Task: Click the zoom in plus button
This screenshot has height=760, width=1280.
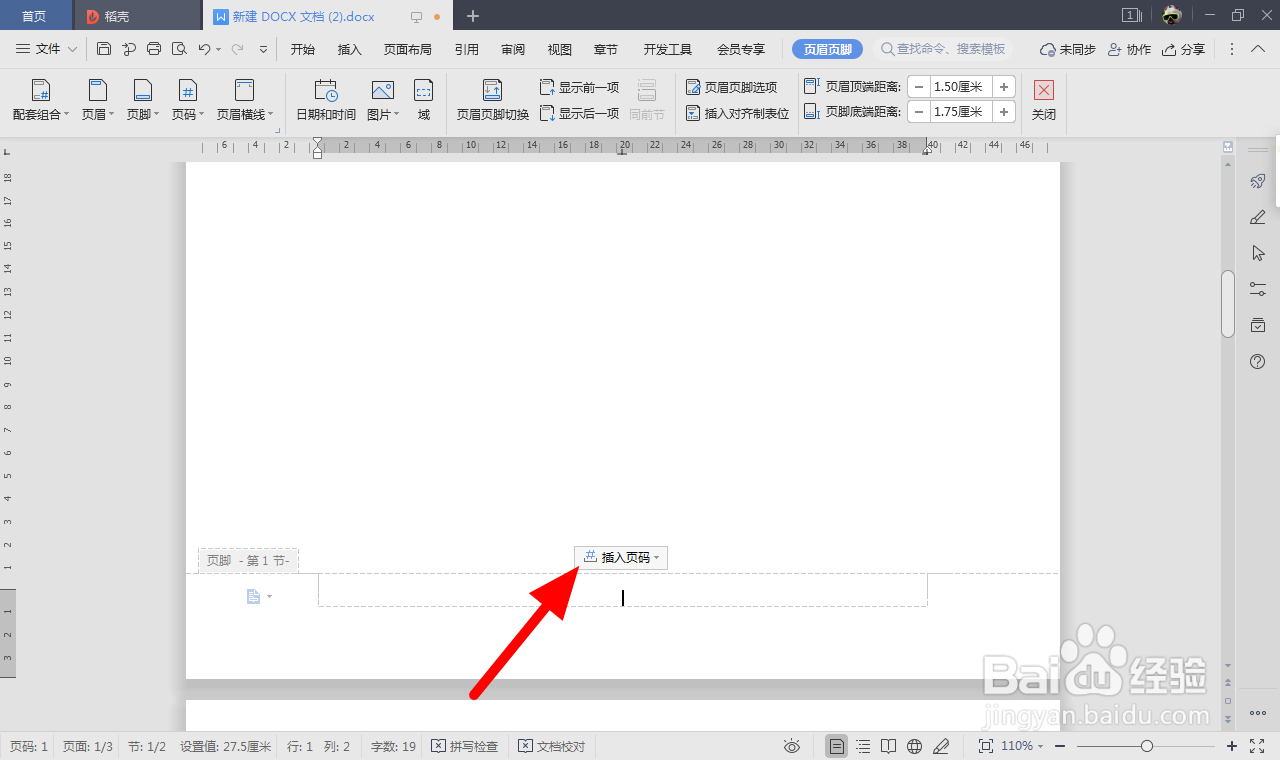Action: [1232, 746]
